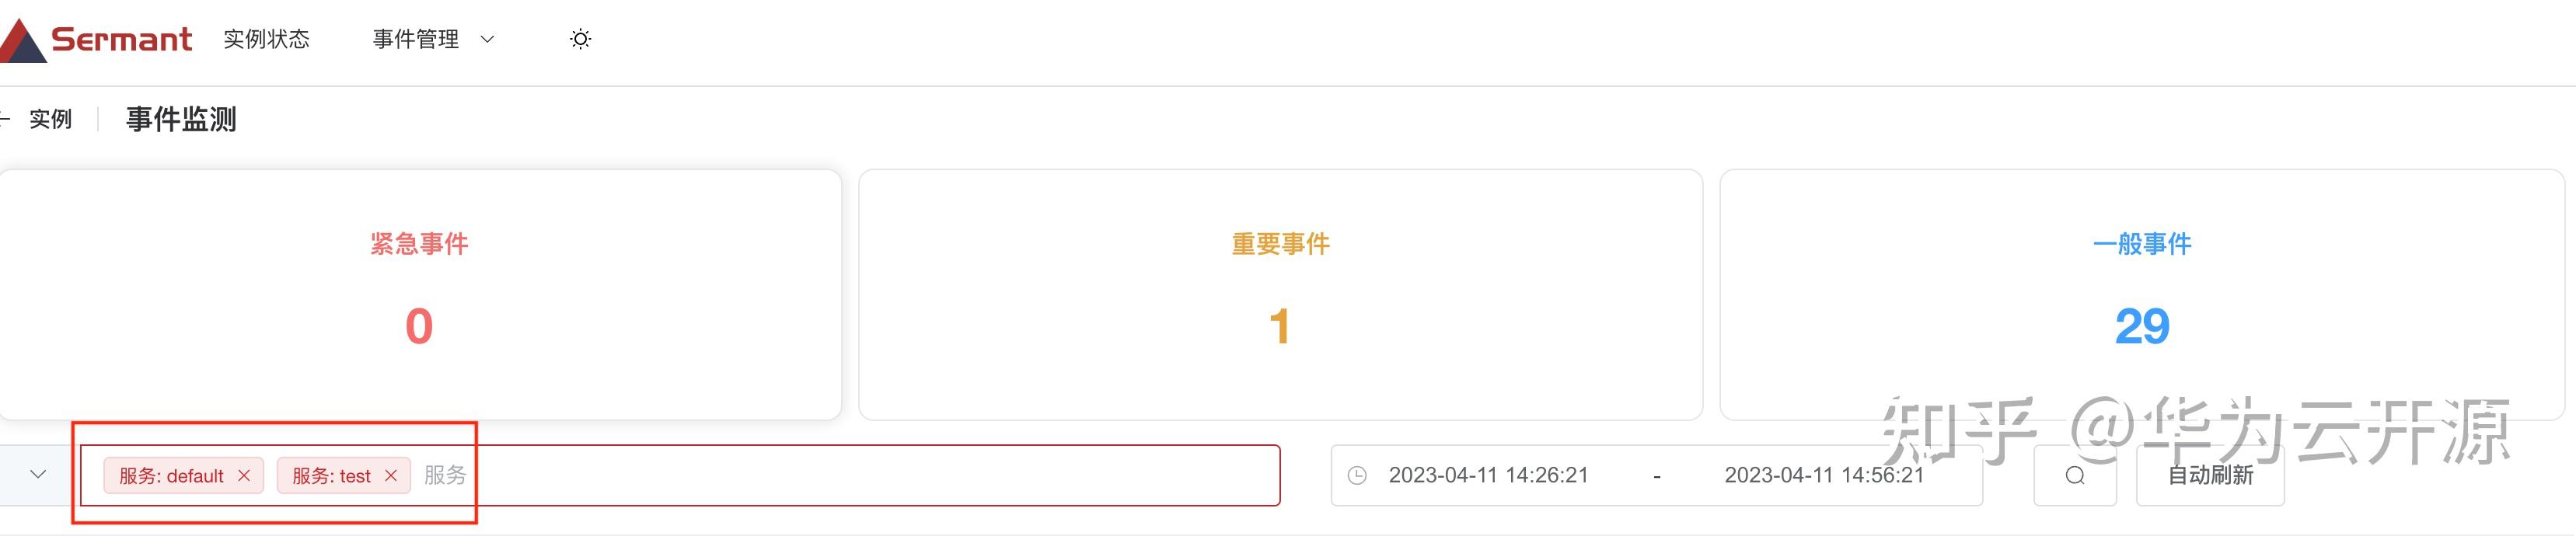This screenshot has width=2576, height=536.
Task: Remove the 服务: test filter tag
Action: click(391, 476)
